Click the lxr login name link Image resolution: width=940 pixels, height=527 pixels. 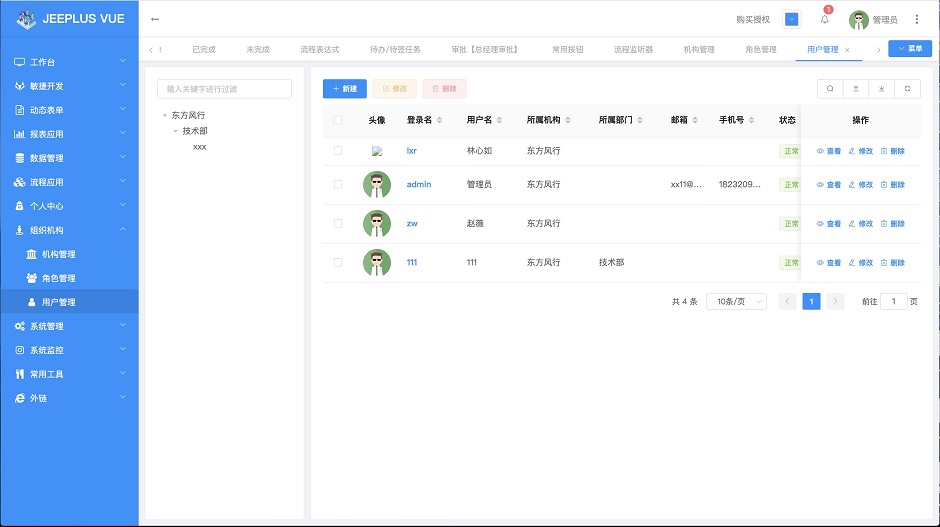(411, 151)
